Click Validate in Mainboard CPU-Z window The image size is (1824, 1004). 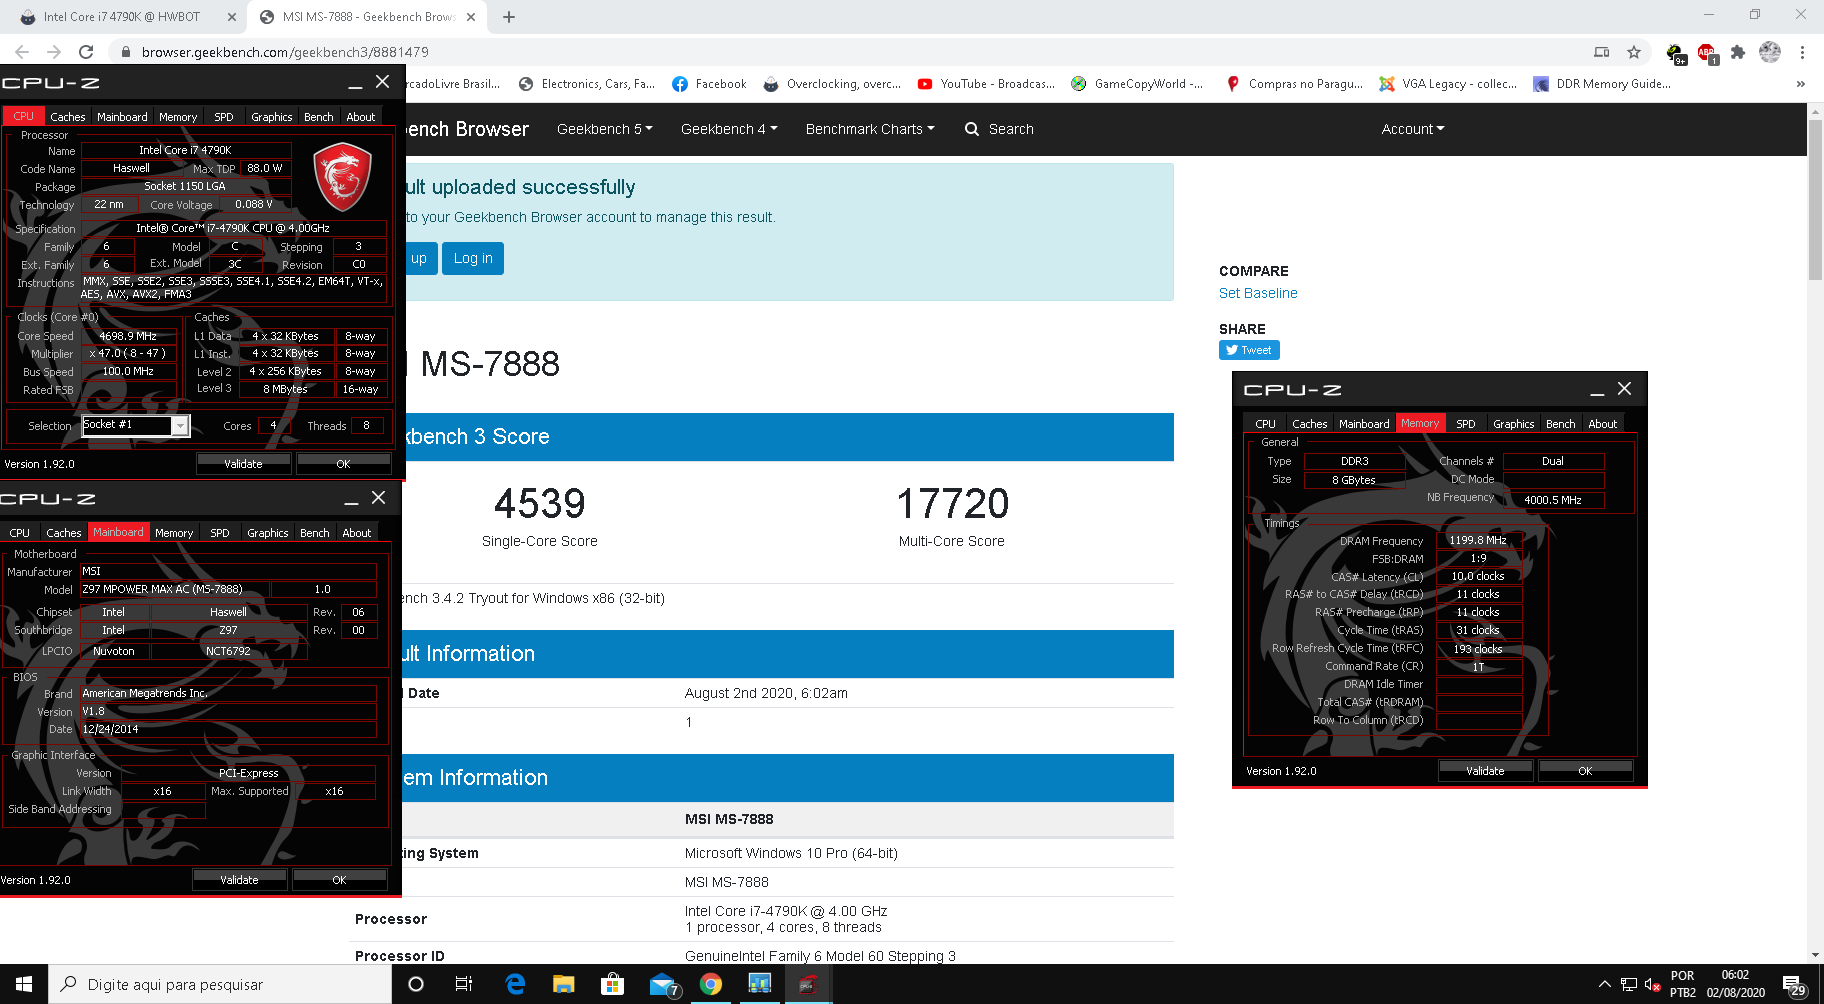point(239,880)
